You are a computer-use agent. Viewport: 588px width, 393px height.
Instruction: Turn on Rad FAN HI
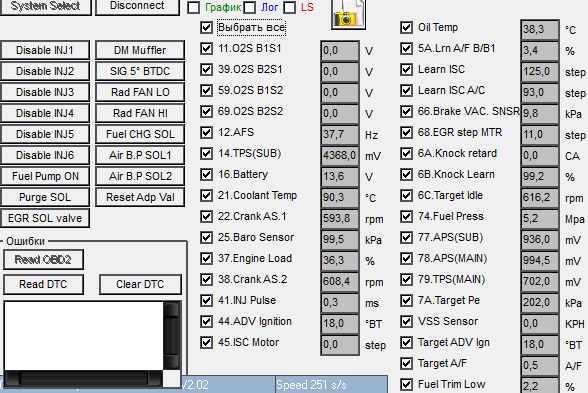(x=140, y=113)
